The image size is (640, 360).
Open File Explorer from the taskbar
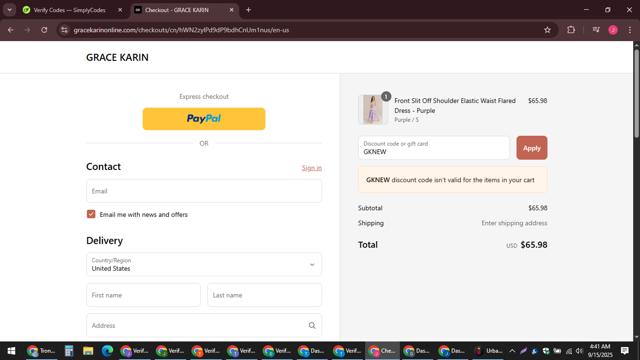(x=88, y=351)
